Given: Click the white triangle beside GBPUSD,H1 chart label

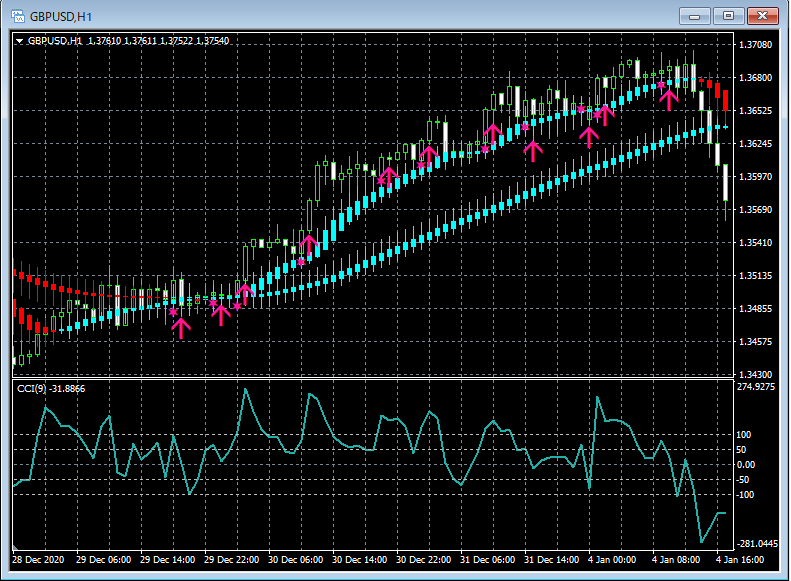Looking at the screenshot, I should pos(20,41).
